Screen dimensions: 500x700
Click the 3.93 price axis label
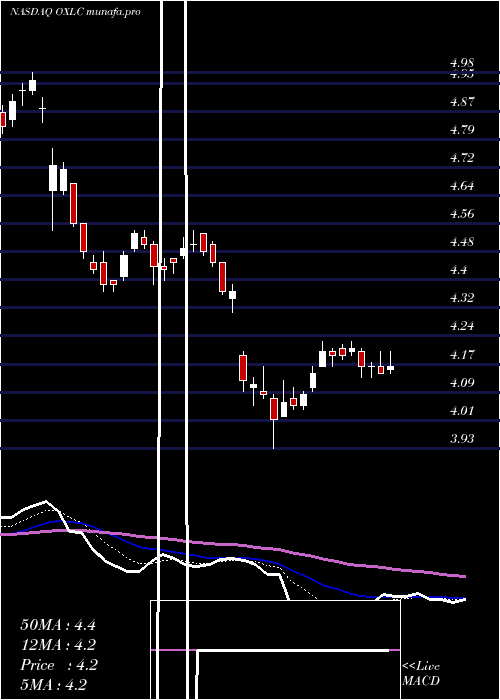coord(462,439)
